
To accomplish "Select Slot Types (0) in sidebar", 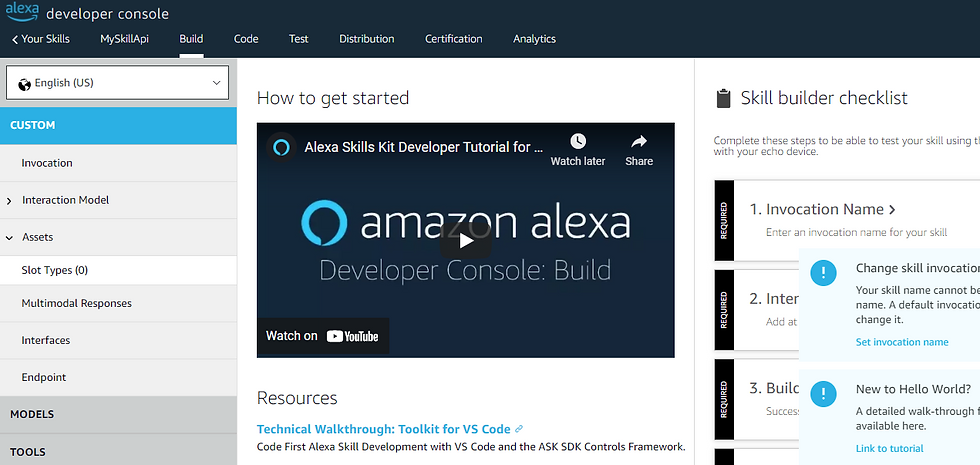I will coord(118,271).
